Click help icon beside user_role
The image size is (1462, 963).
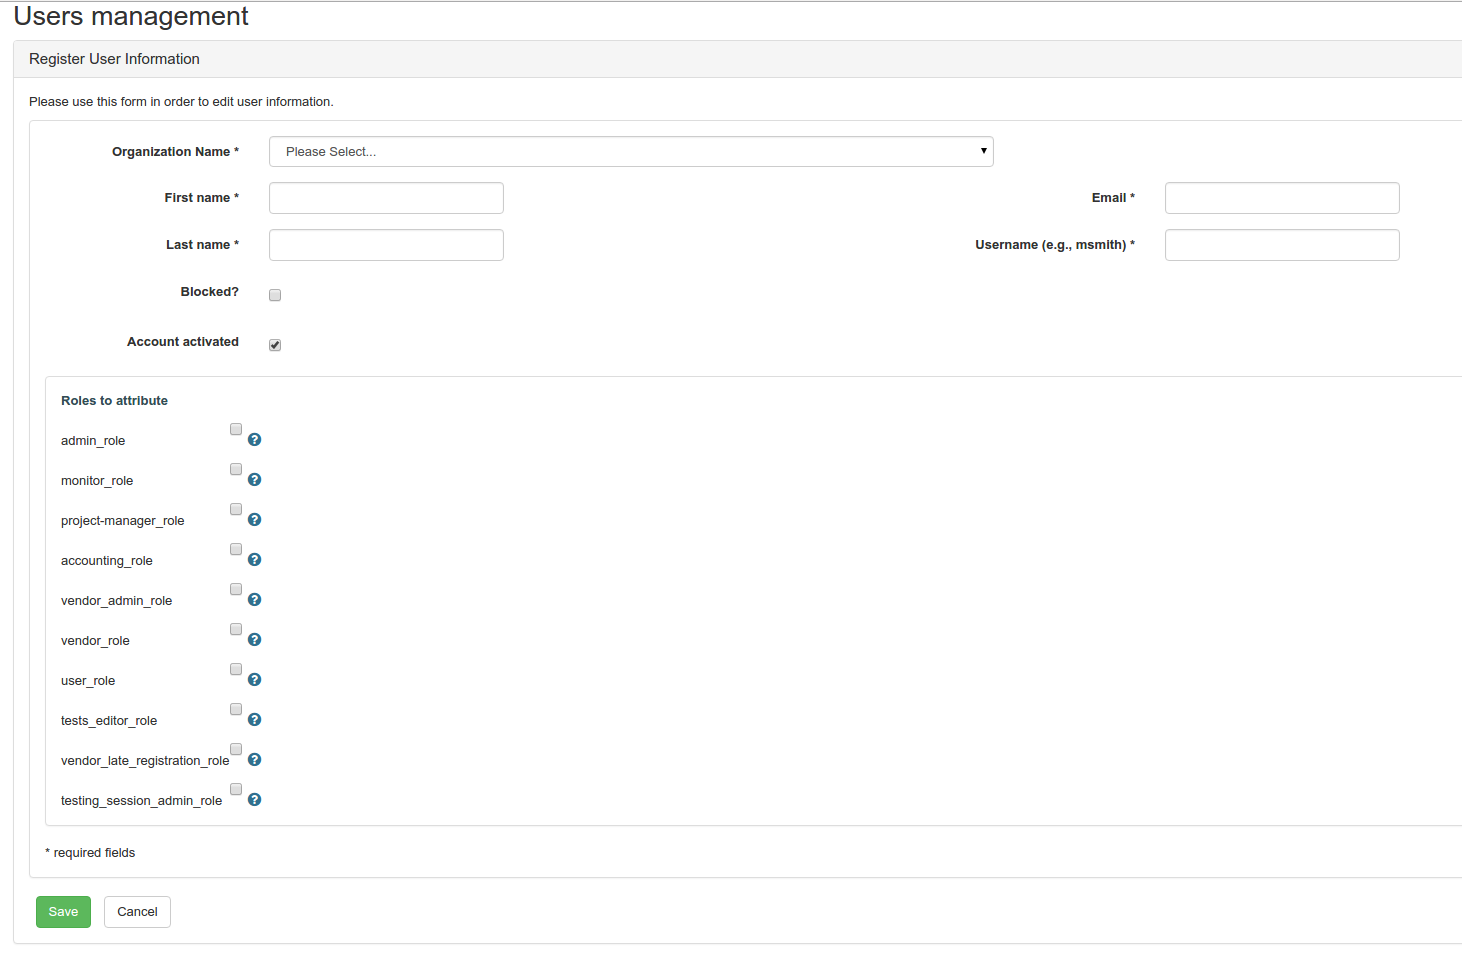click(255, 680)
